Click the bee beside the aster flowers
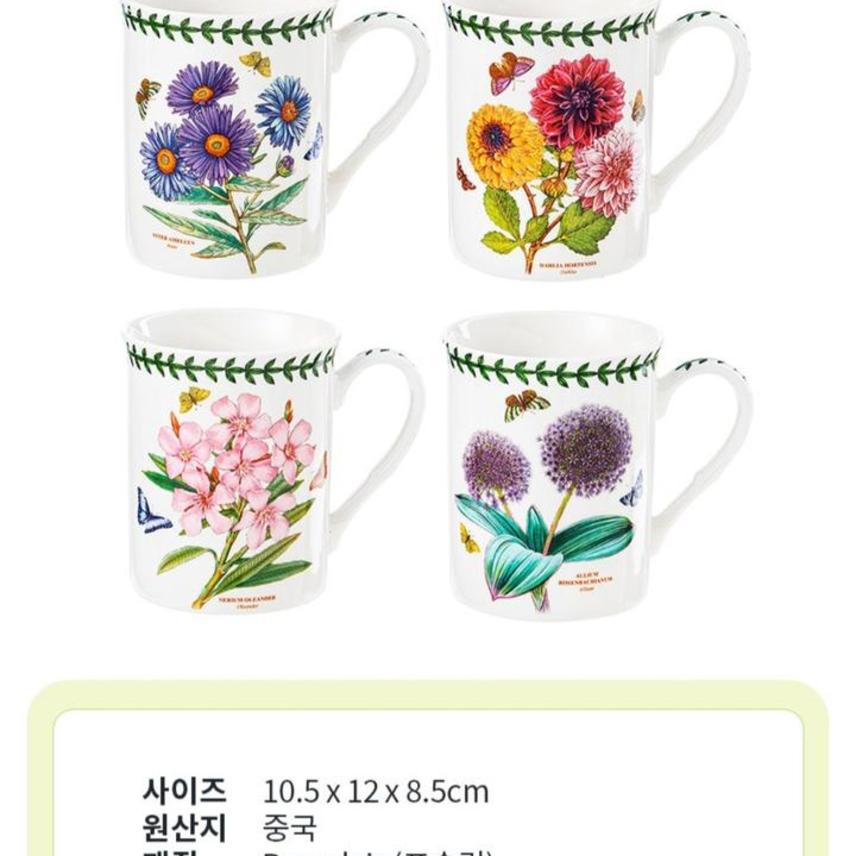 click(x=147, y=96)
